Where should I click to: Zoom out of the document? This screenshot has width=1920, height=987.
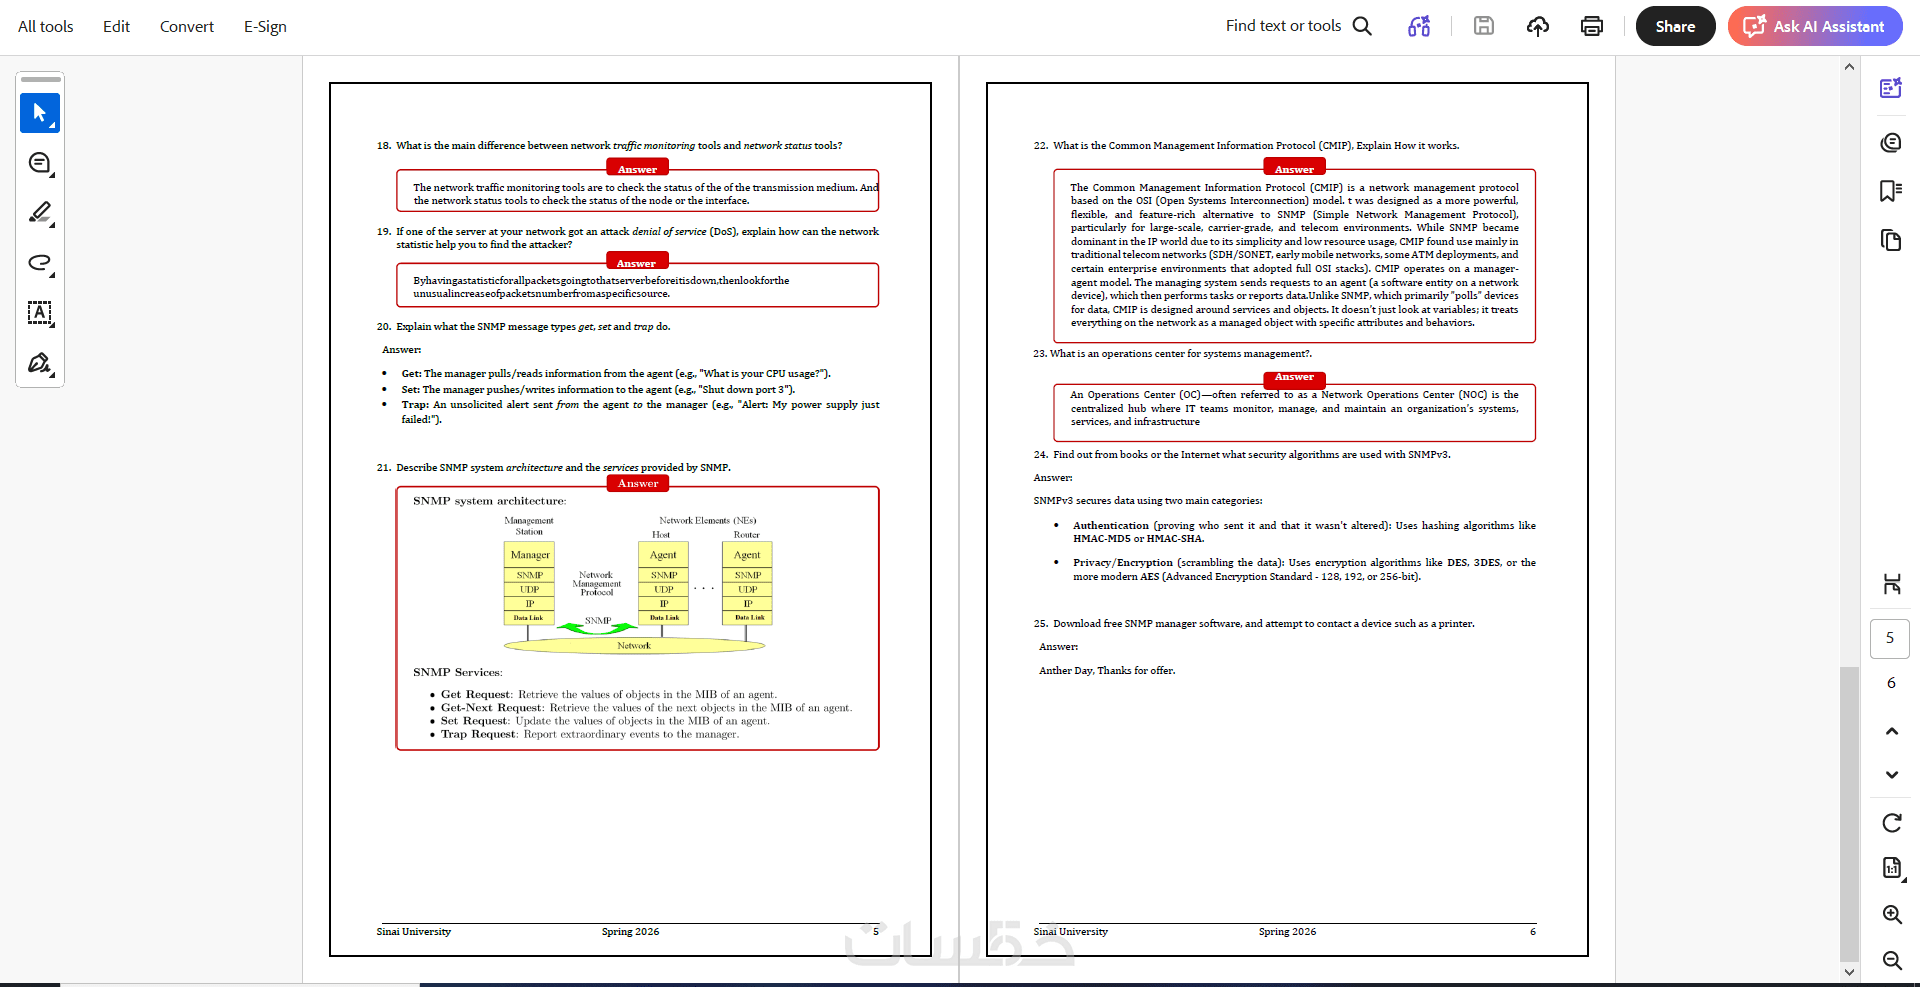tap(1892, 960)
